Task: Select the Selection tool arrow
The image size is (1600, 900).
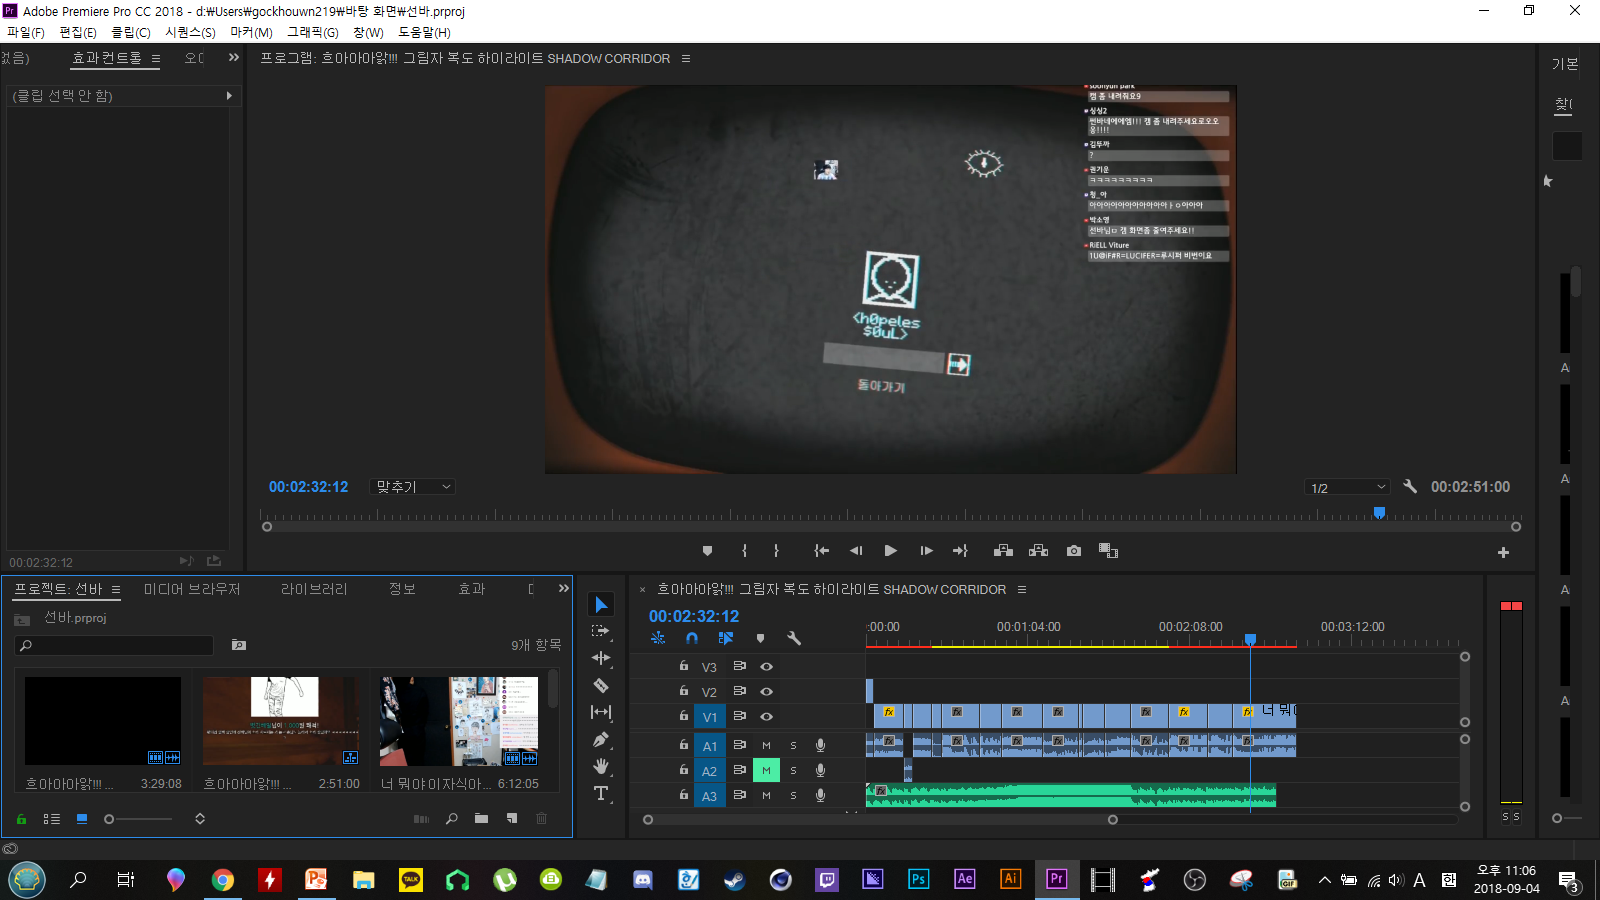Action: pos(601,605)
